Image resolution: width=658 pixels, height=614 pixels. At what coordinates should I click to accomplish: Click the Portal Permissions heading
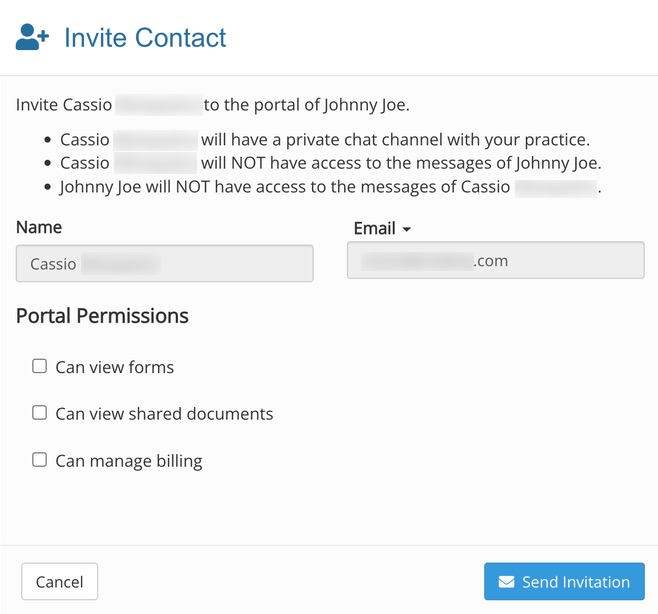point(102,316)
